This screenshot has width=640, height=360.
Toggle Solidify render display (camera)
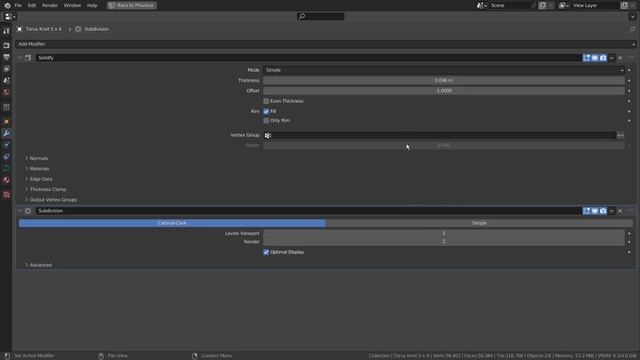coord(603,58)
